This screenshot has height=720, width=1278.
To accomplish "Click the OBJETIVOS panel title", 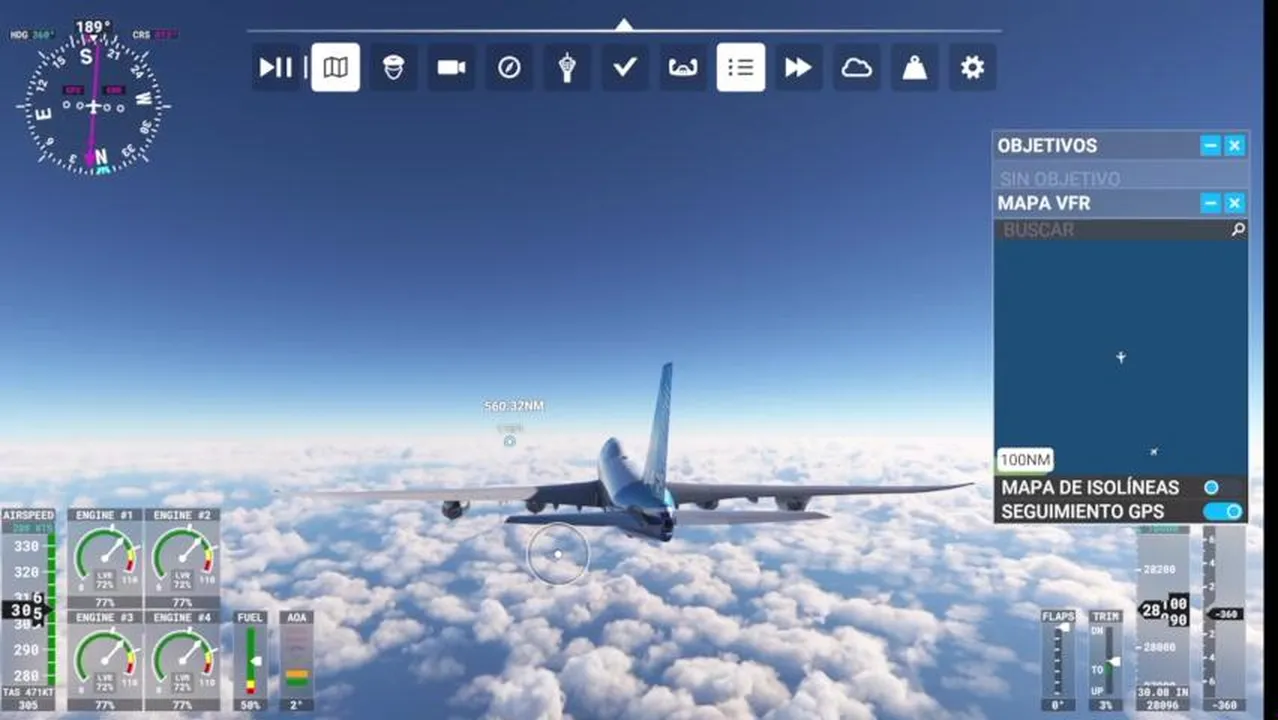I will coord(1047,145).
